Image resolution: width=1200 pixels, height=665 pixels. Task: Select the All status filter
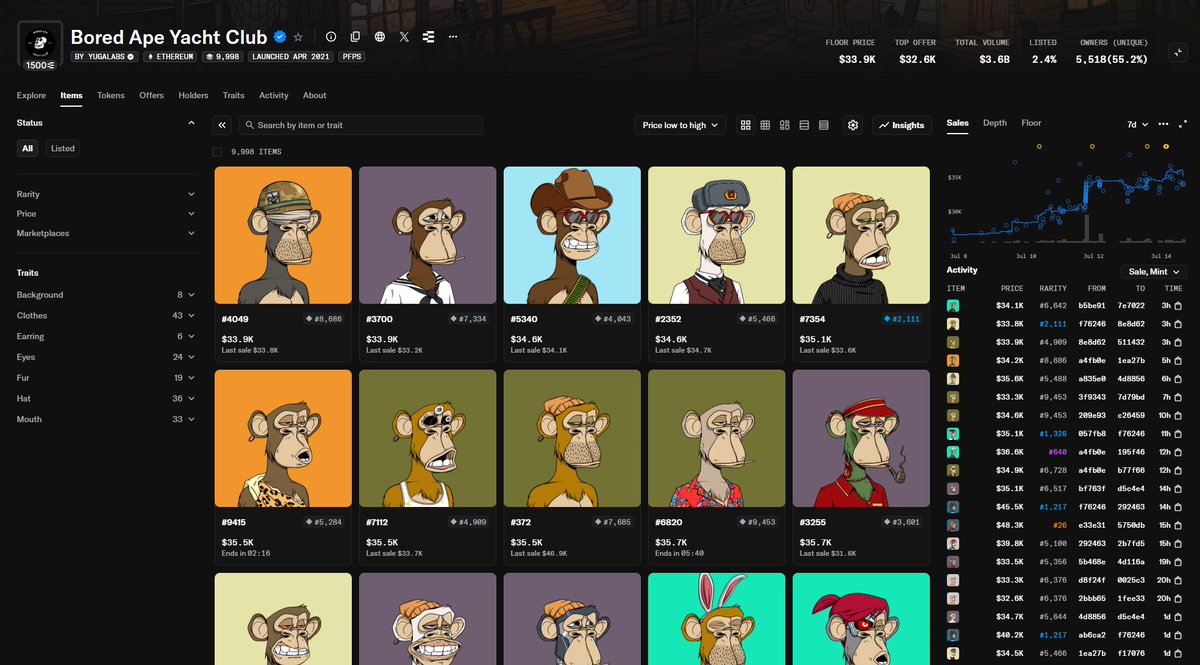(x=28, y=148)
